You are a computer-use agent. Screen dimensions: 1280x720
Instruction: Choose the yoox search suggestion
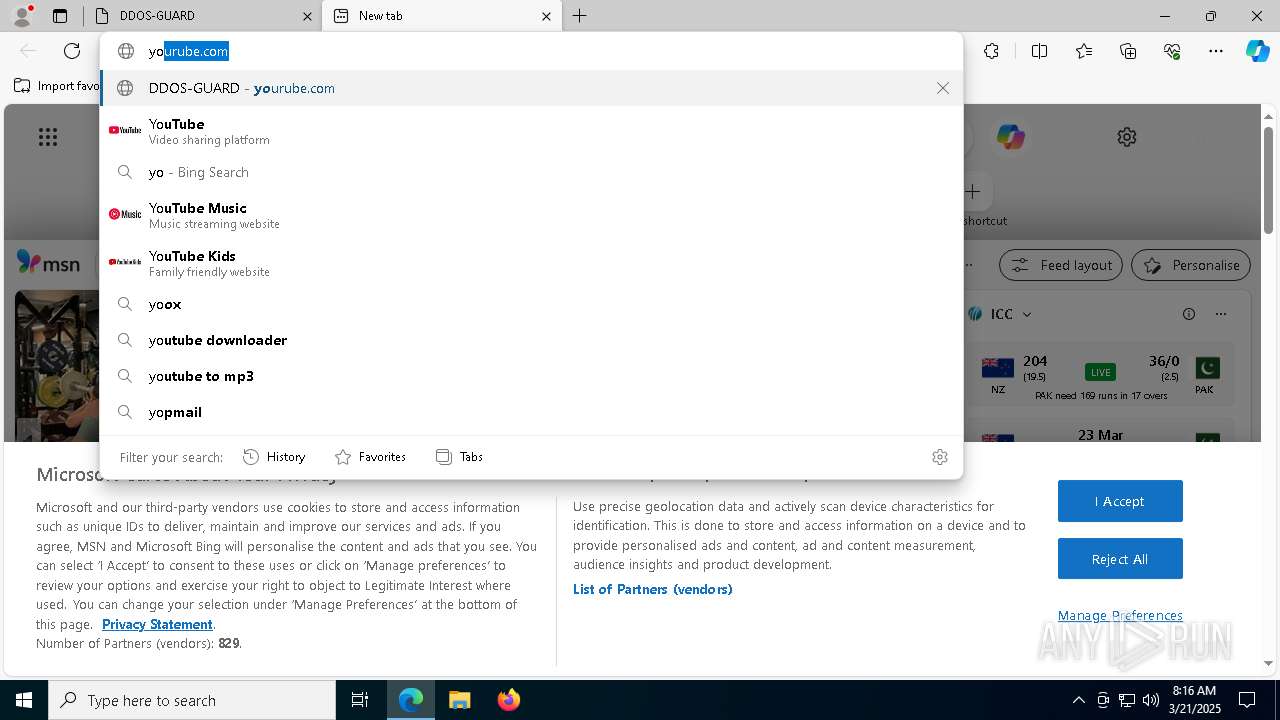pyautogui.click(x=531, y=304)
